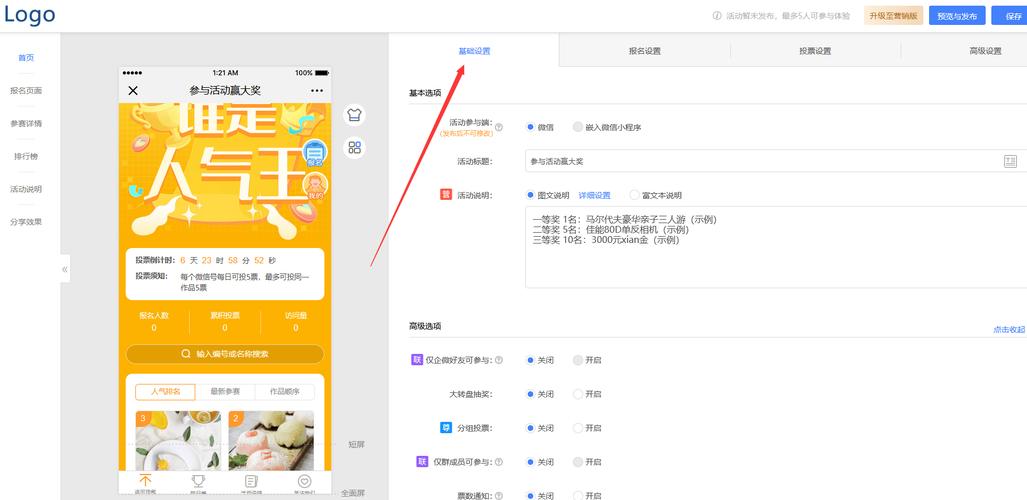Click help icon next to 票数通知

499,496
